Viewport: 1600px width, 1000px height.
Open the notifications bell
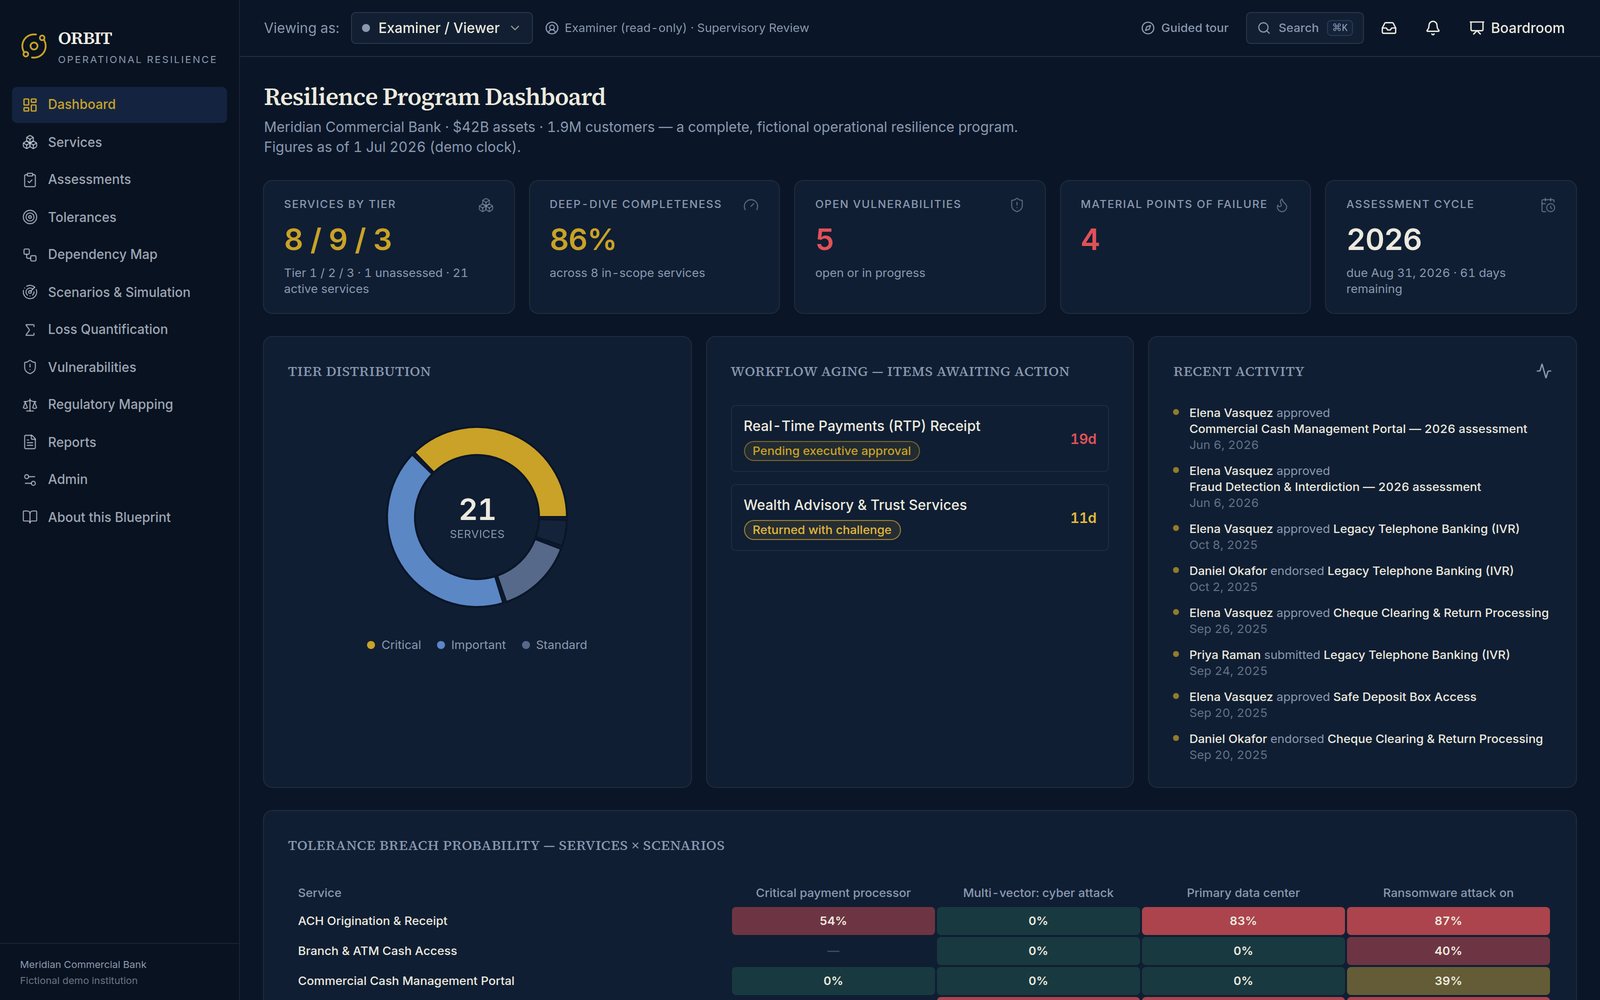[x=1433, y=28]
